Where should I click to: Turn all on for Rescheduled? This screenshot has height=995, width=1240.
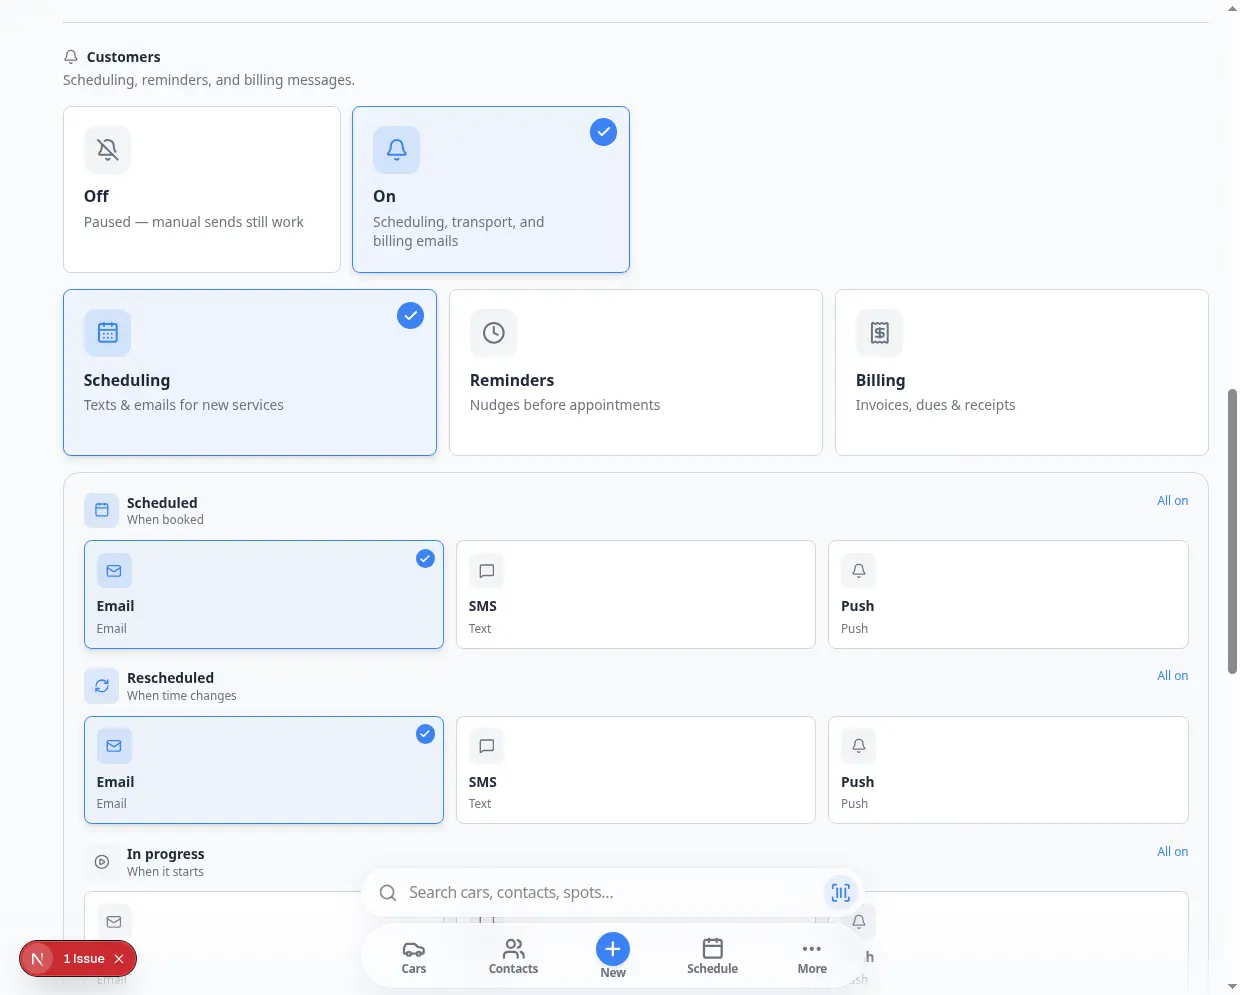pos(1173,676)
